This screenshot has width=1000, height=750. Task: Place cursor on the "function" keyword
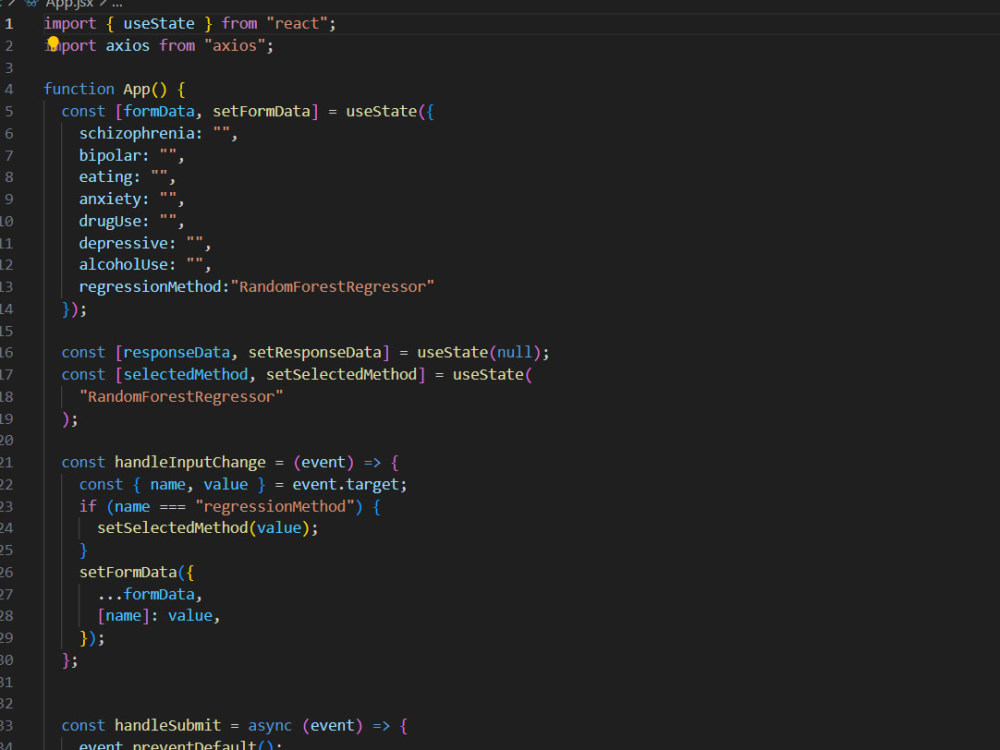tap(78, 89)
